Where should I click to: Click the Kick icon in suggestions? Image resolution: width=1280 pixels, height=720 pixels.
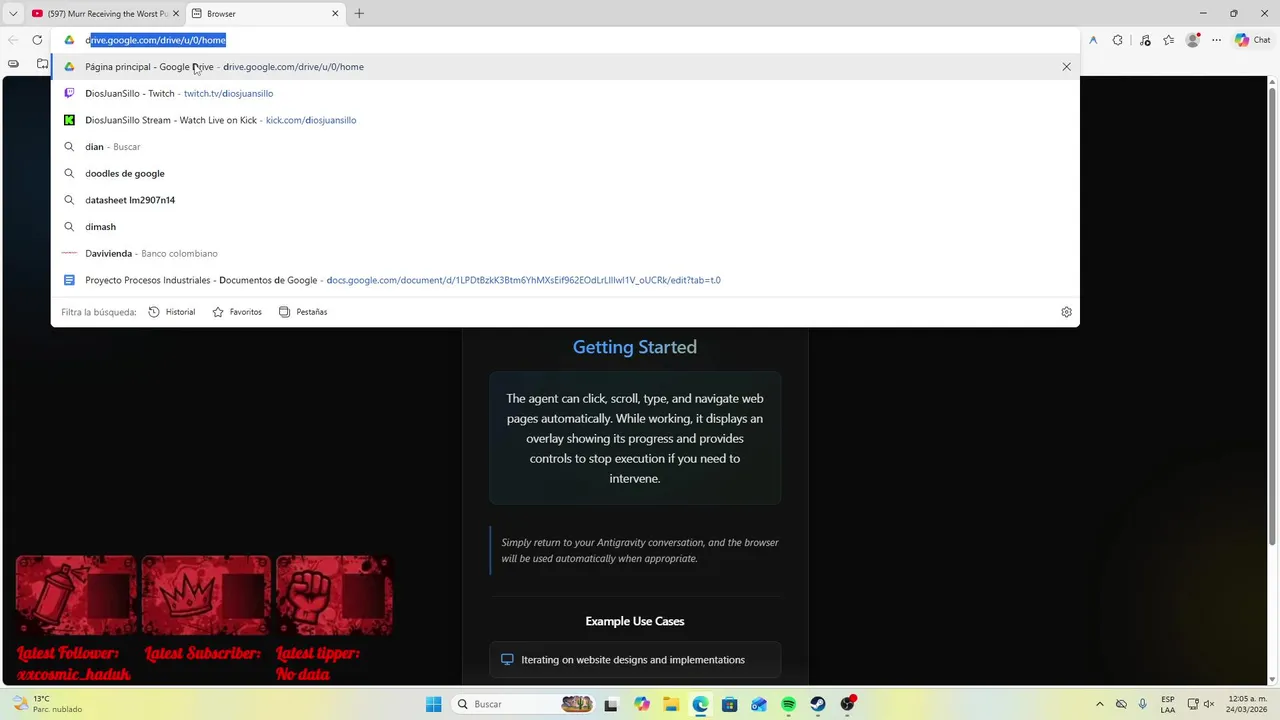click(x=69, y=120)
